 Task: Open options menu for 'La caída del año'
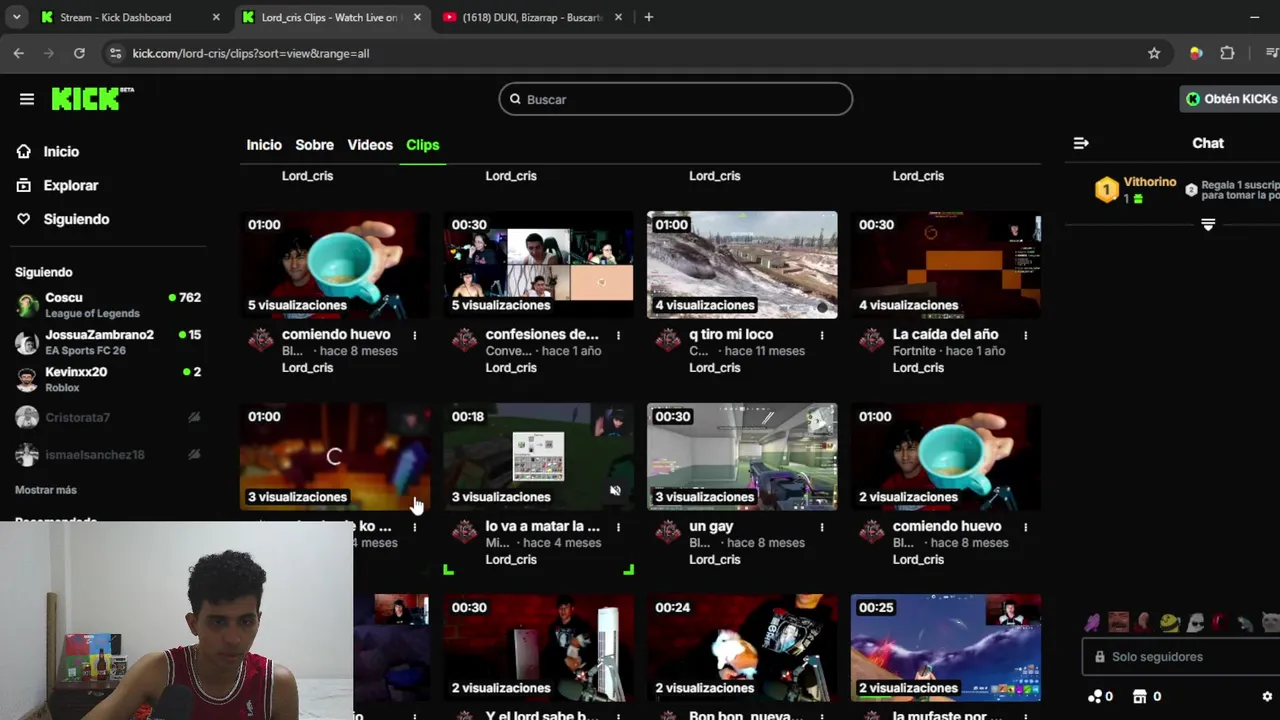pyautogui.click(x=1025, y=335)
